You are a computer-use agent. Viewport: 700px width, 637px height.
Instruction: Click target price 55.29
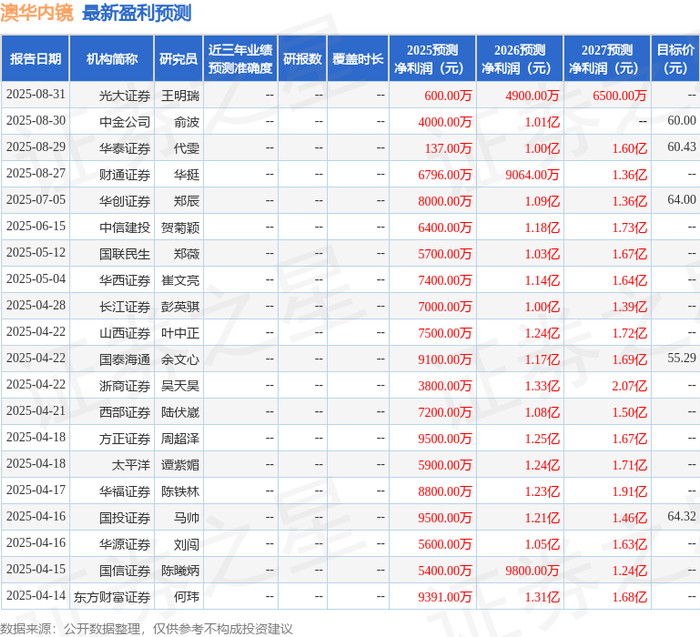click(682, 358)
